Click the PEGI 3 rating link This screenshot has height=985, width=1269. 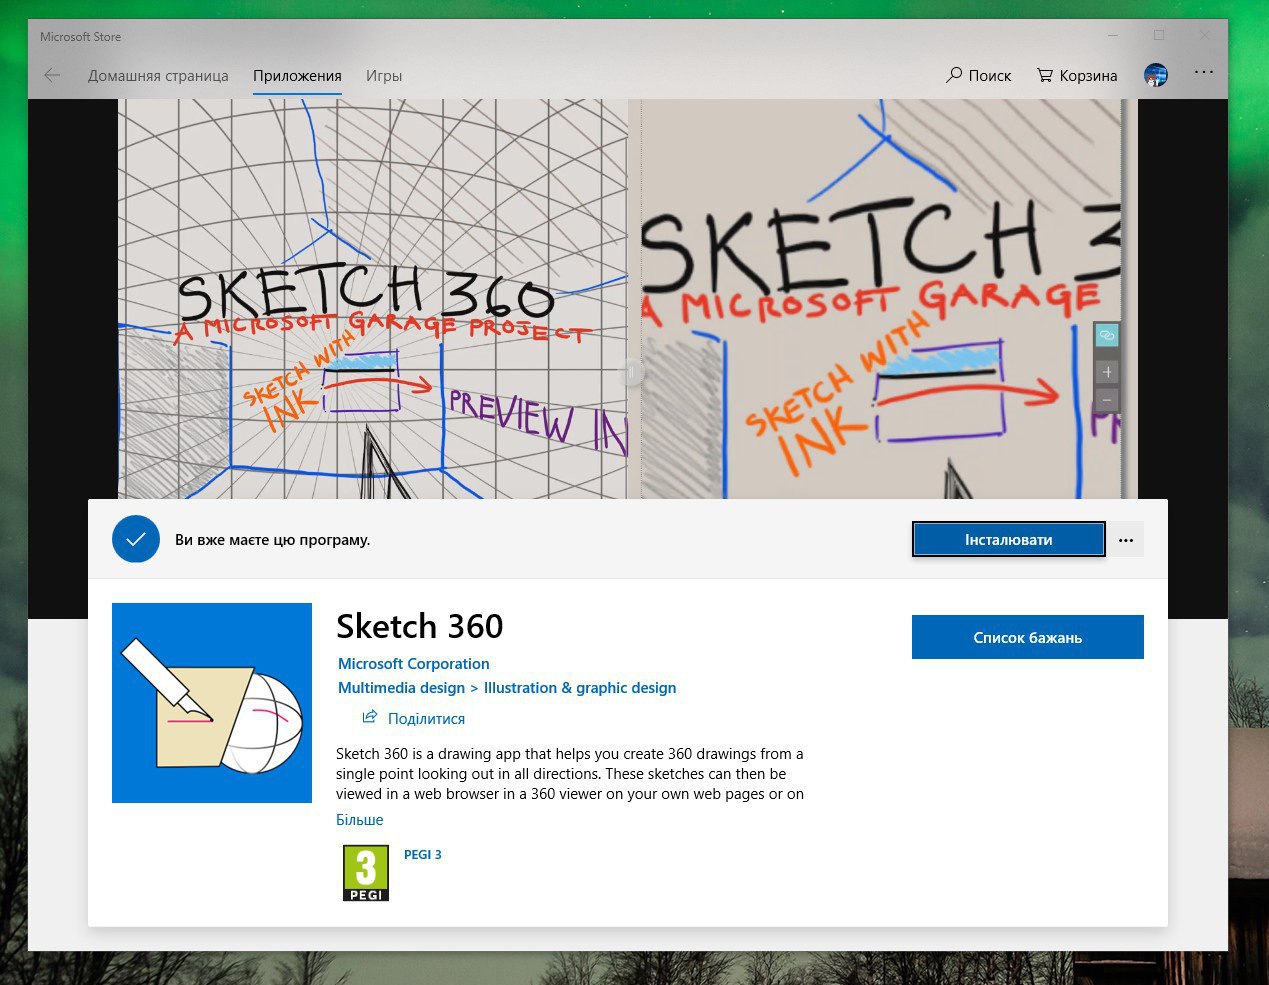coord(423,854)
